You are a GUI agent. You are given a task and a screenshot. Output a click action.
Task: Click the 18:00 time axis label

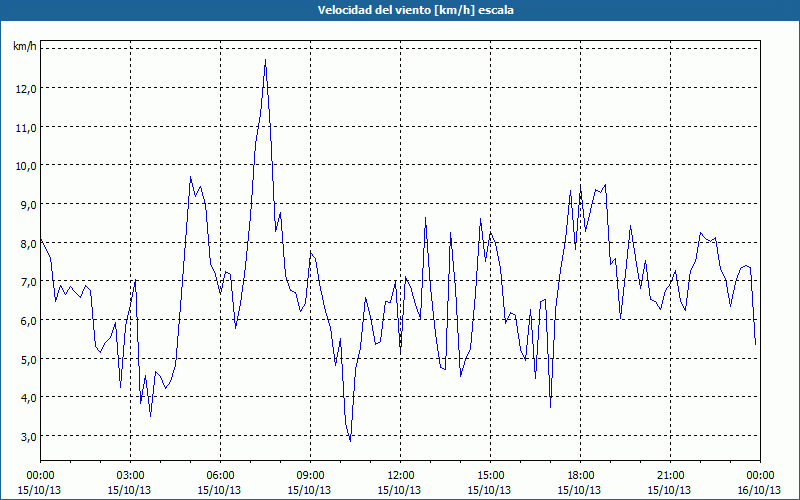tap(581, 476)
